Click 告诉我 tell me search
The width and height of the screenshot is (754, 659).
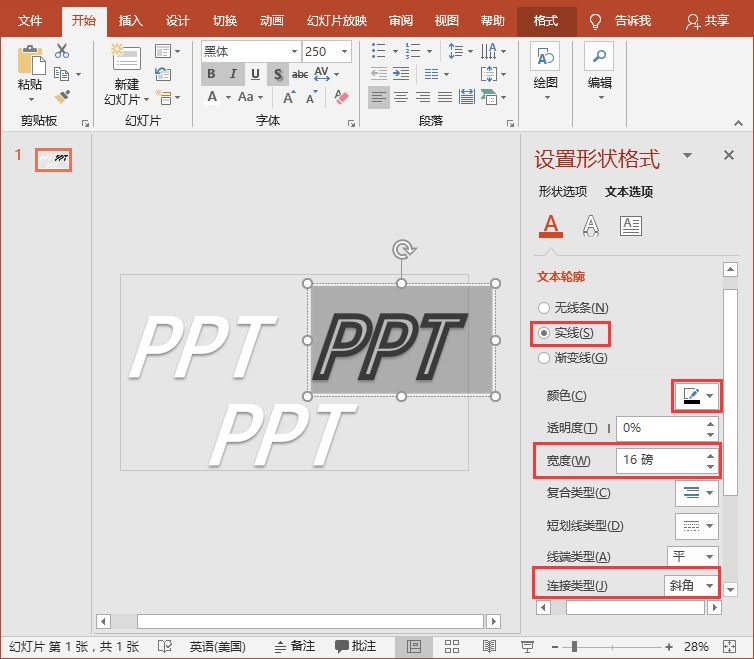point(620,21)
